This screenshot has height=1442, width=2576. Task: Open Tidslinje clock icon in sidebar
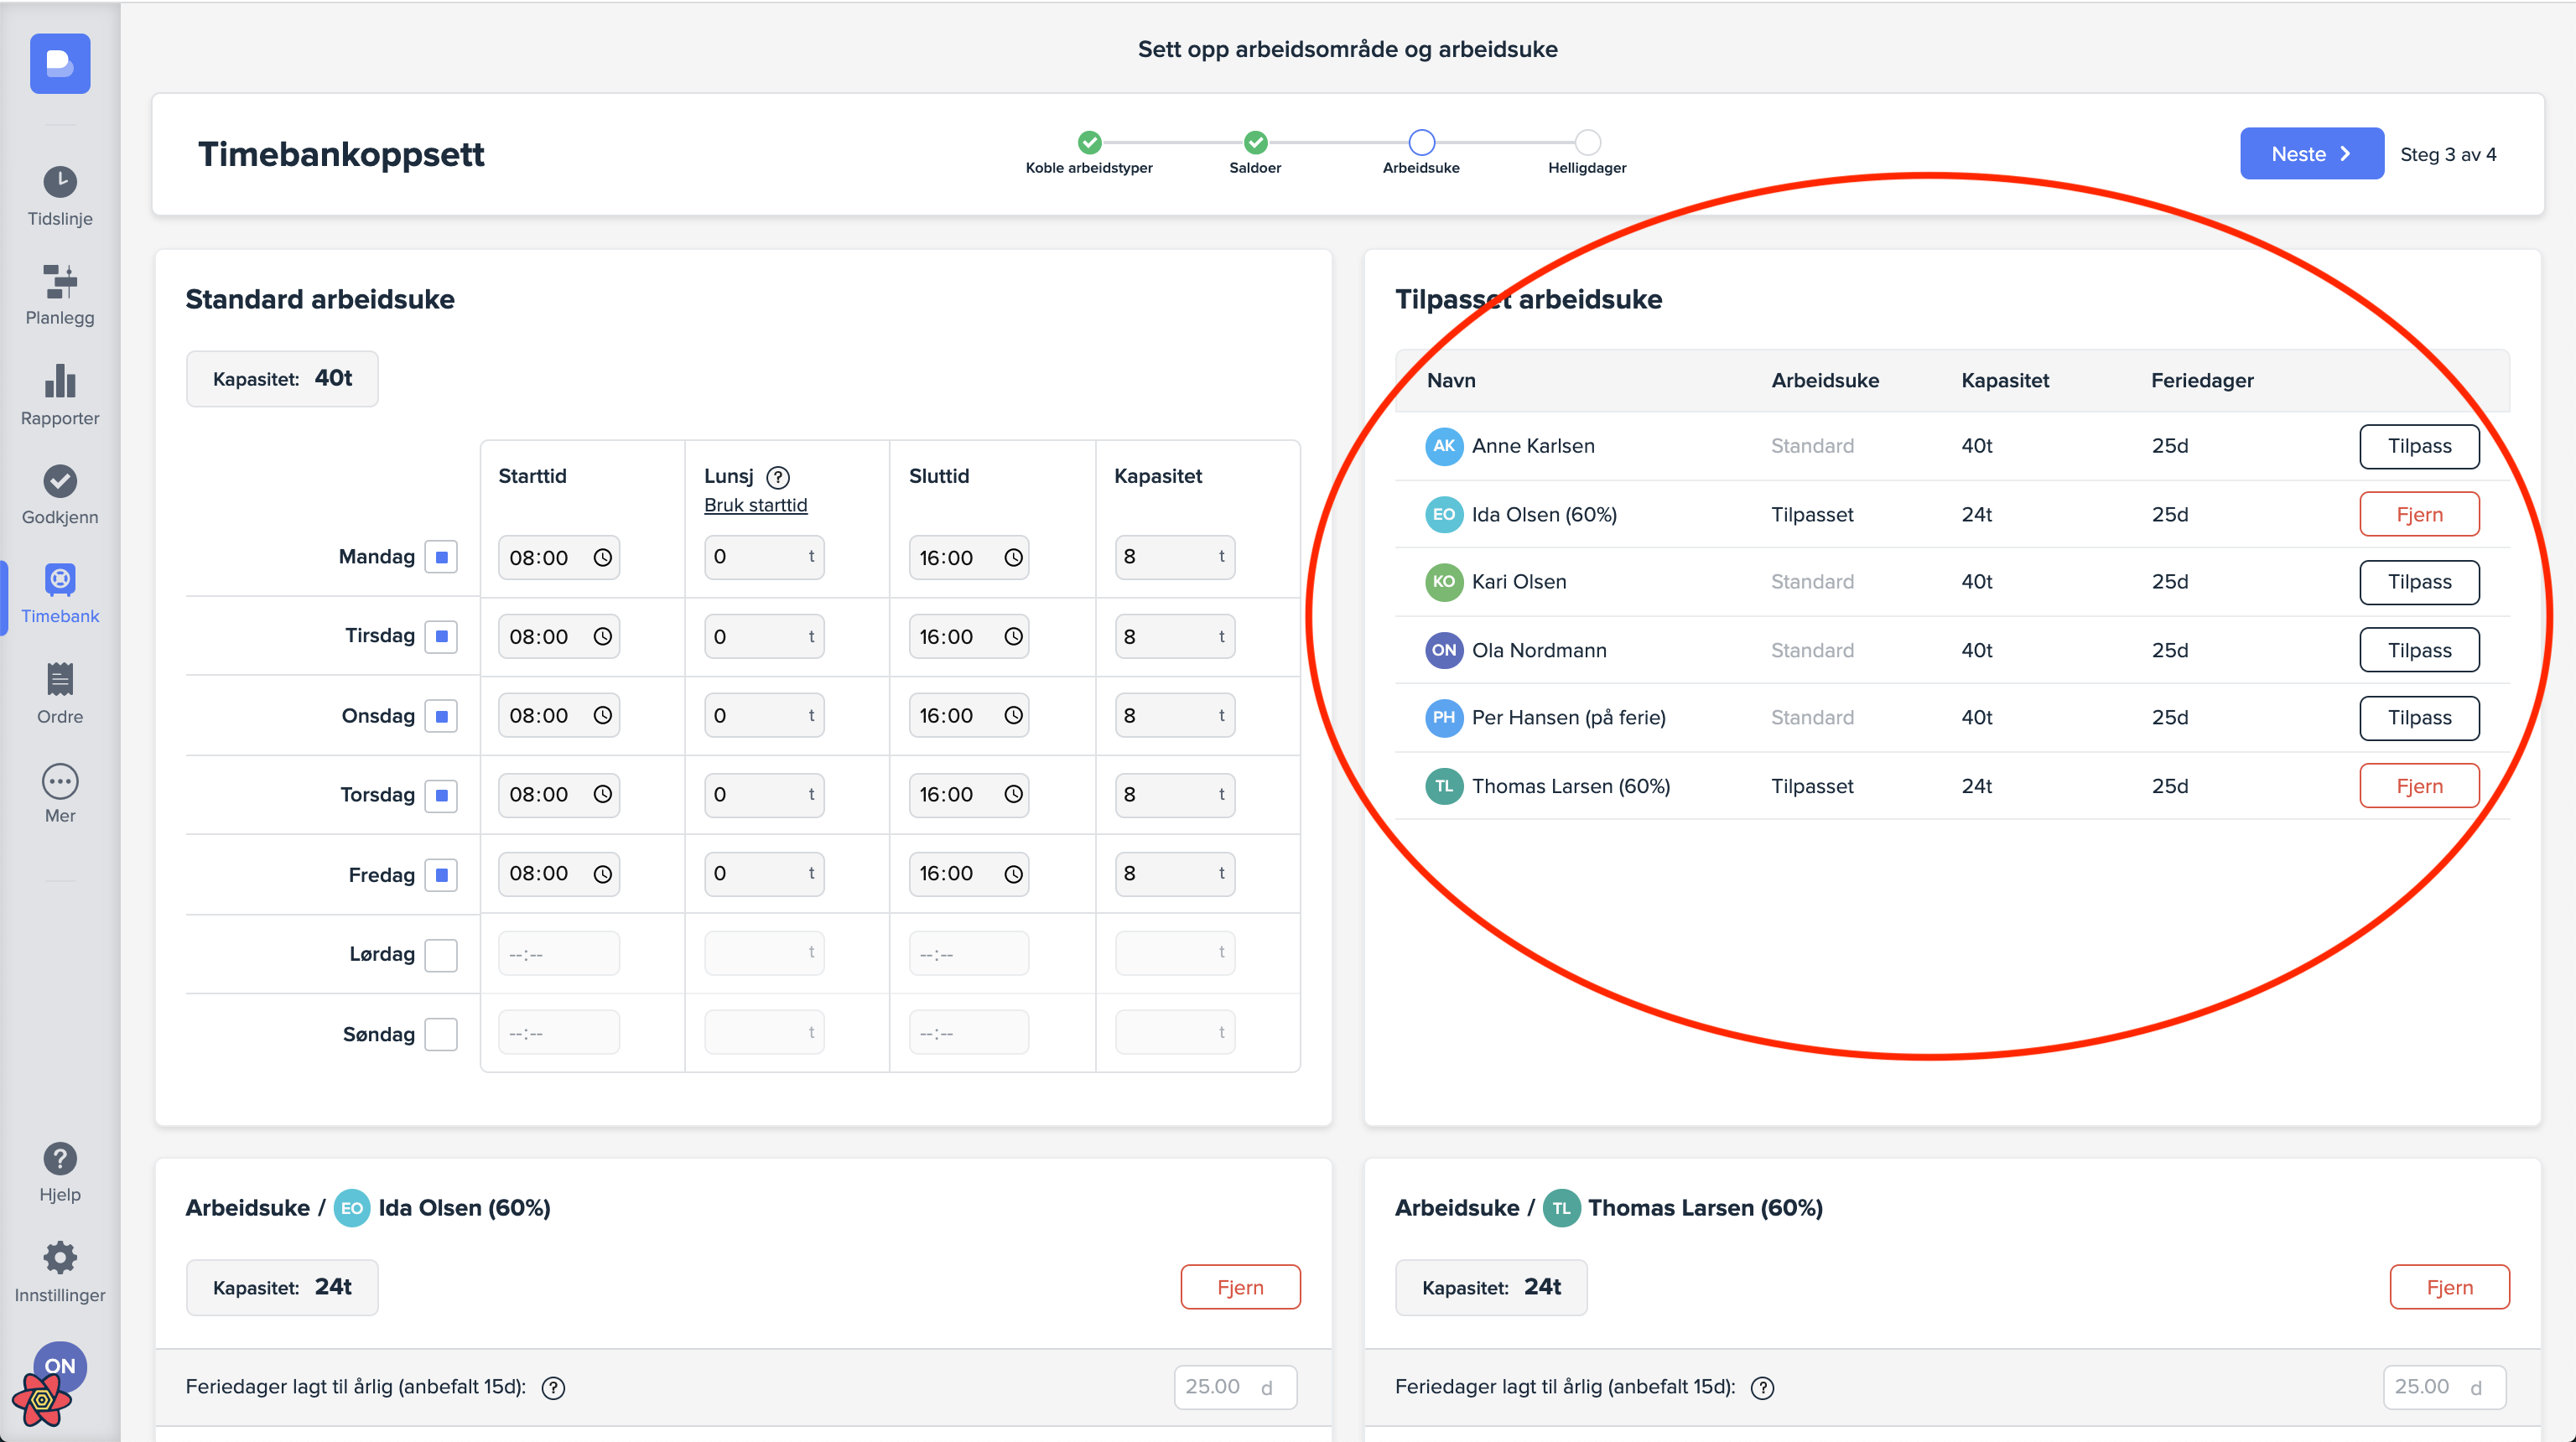(60, 182)
